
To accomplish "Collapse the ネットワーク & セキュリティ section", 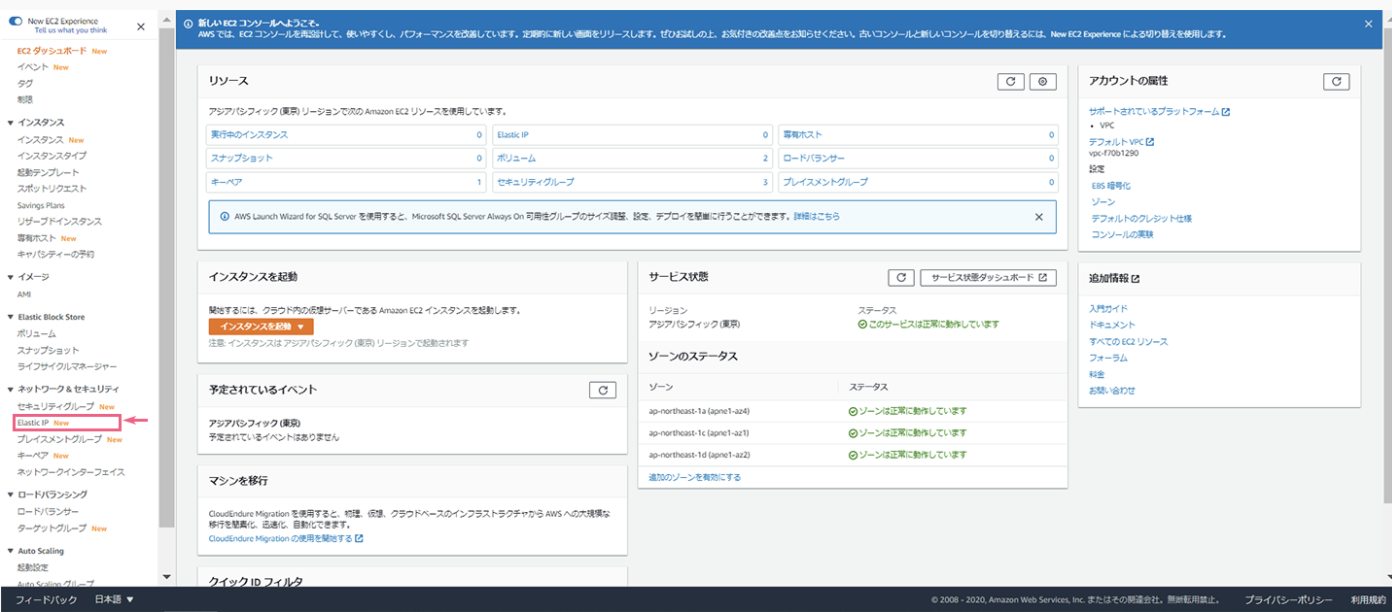I will pyautogui.click(x=11, y=389).
